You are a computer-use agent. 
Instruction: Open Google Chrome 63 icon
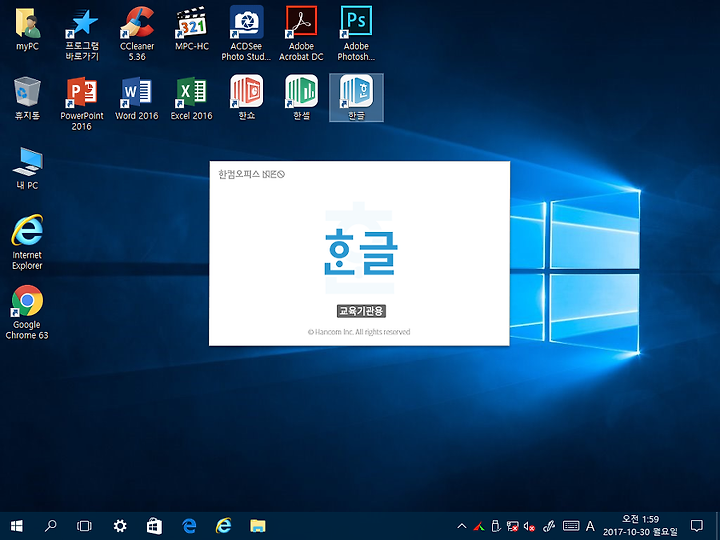27,312
